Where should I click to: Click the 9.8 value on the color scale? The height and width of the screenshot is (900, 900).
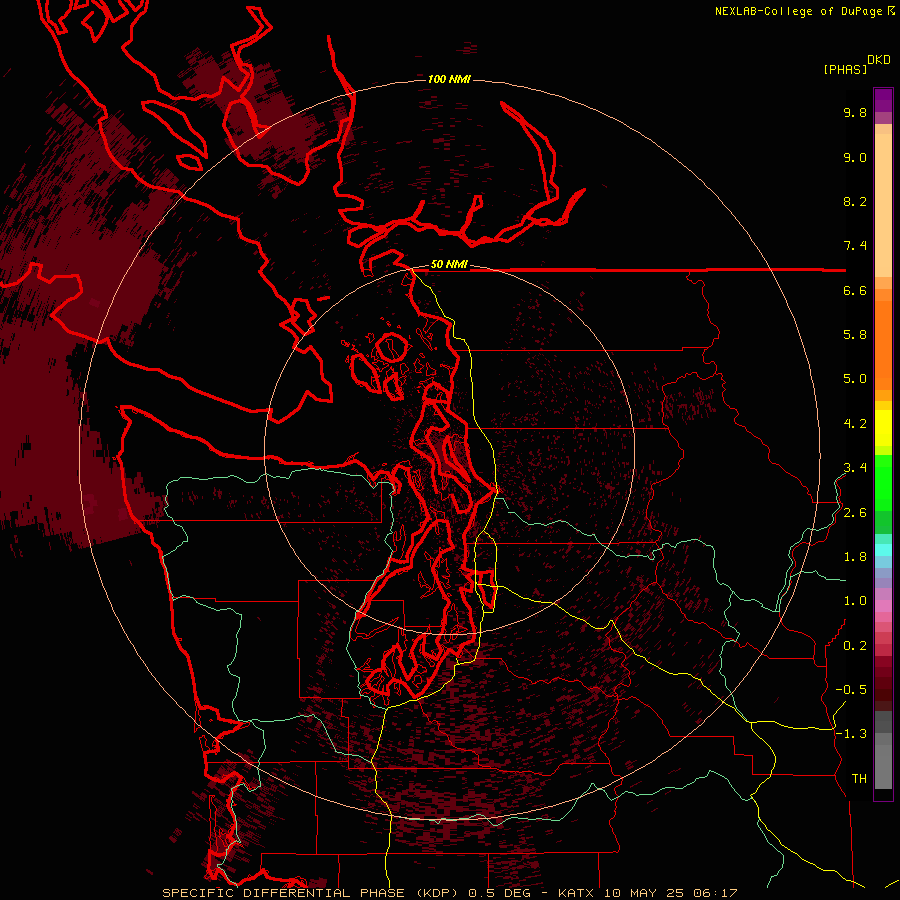click(855, 112)
